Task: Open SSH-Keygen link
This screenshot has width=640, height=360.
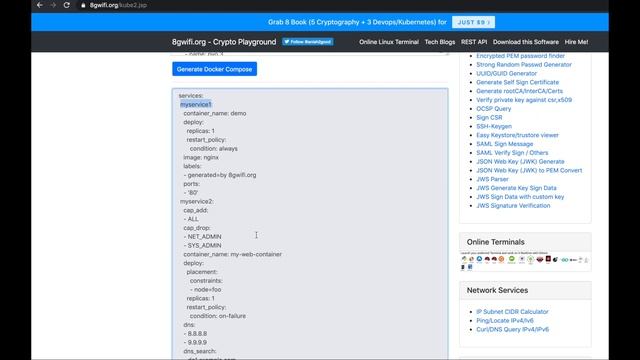Action: tap(494, 126)
